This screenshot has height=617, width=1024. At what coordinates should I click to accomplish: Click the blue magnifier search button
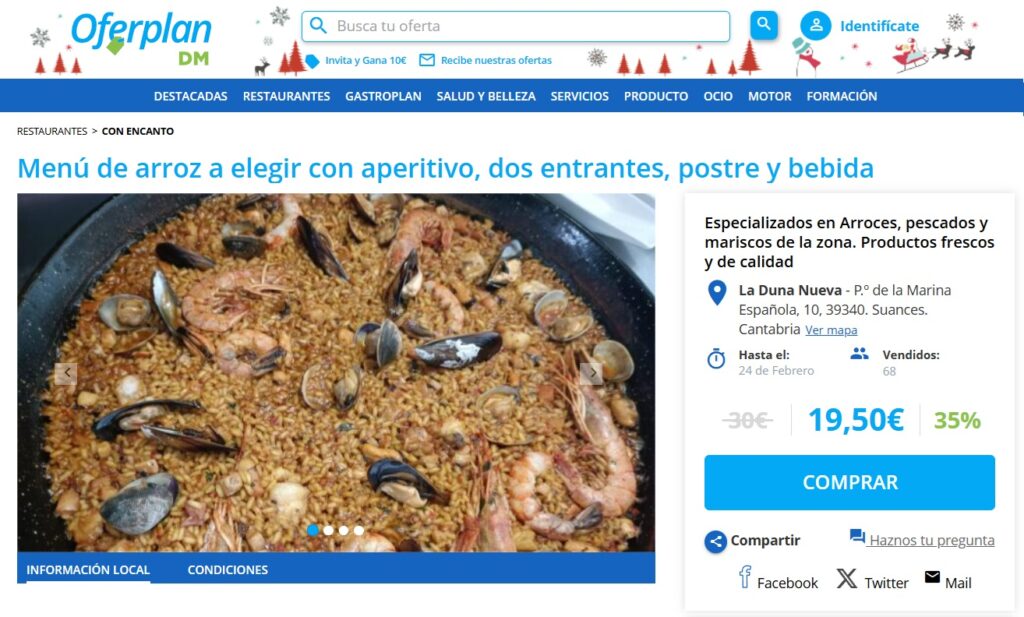click(x=763, y=25)
